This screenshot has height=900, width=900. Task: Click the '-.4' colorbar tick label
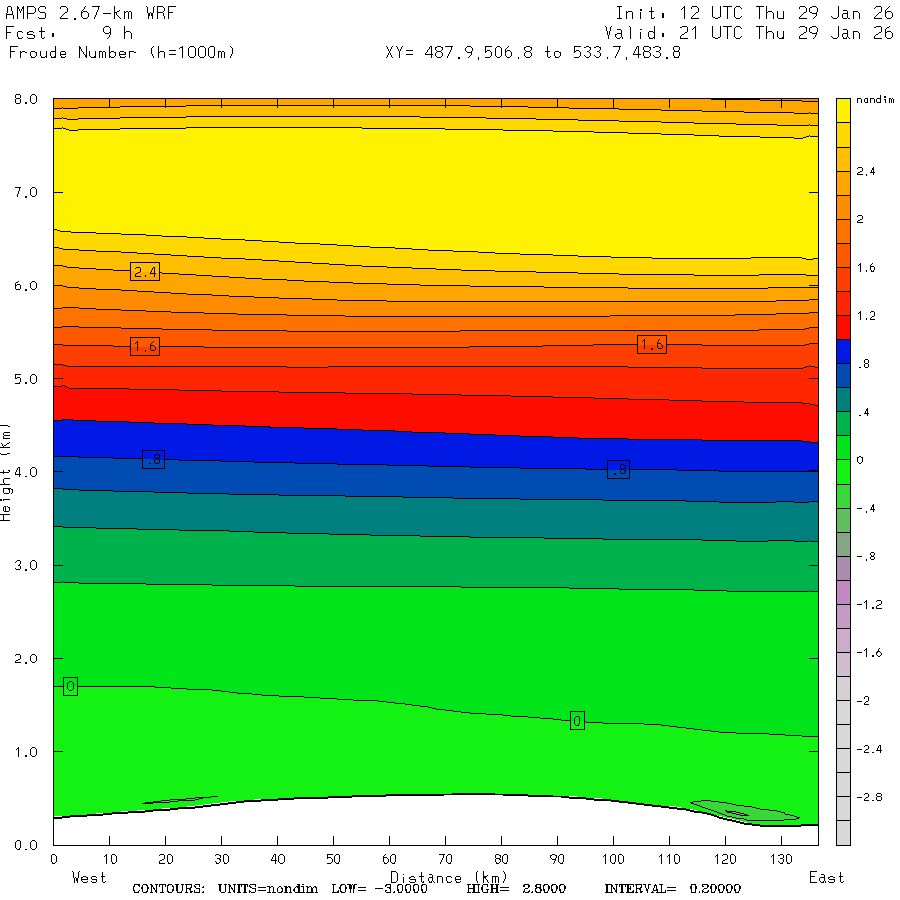tap(866, 508)
